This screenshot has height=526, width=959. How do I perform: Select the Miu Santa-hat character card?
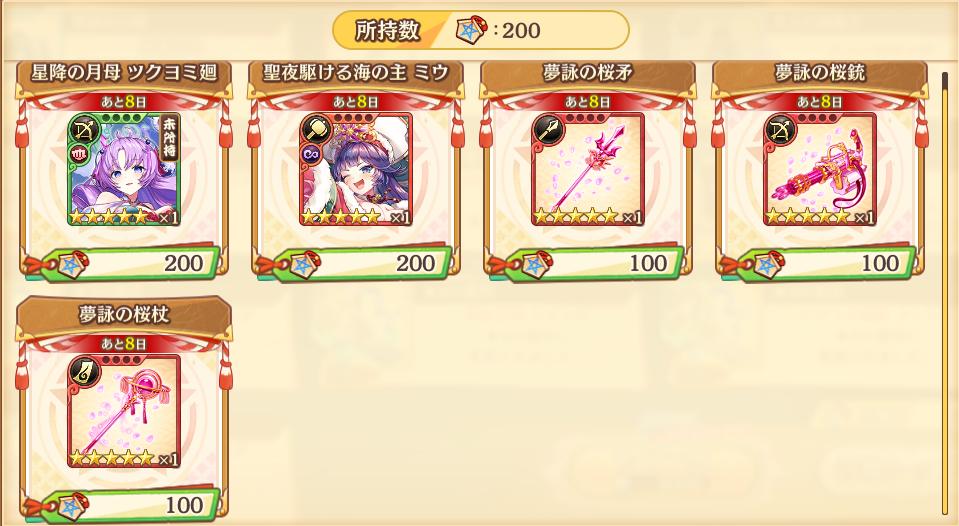tap(356, 169)
